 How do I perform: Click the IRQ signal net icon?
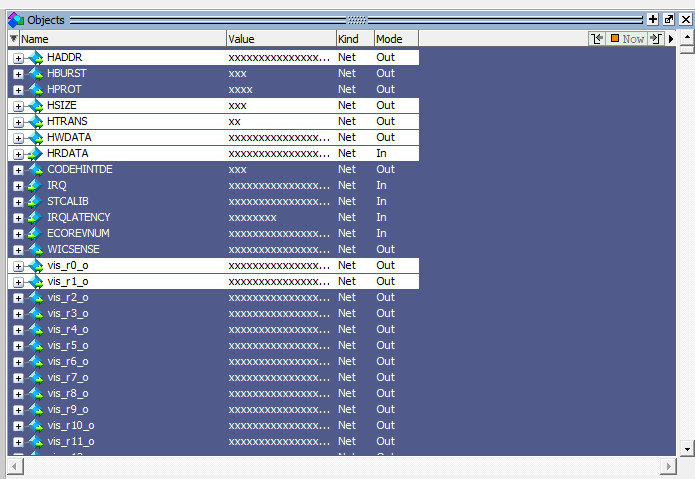36,186
